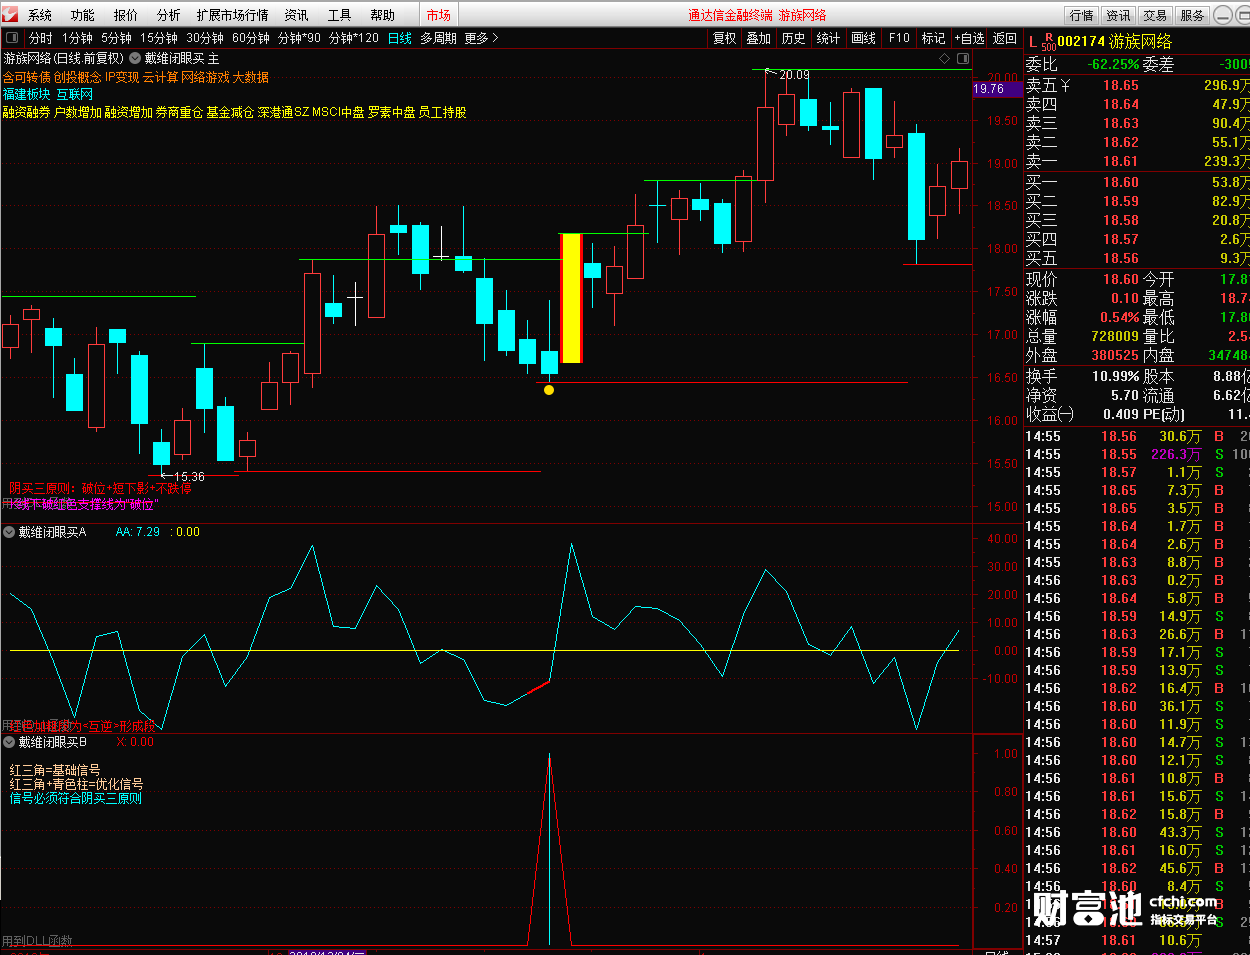
Task: Open the 资讯 menu
Action: (x=296, y=15)
